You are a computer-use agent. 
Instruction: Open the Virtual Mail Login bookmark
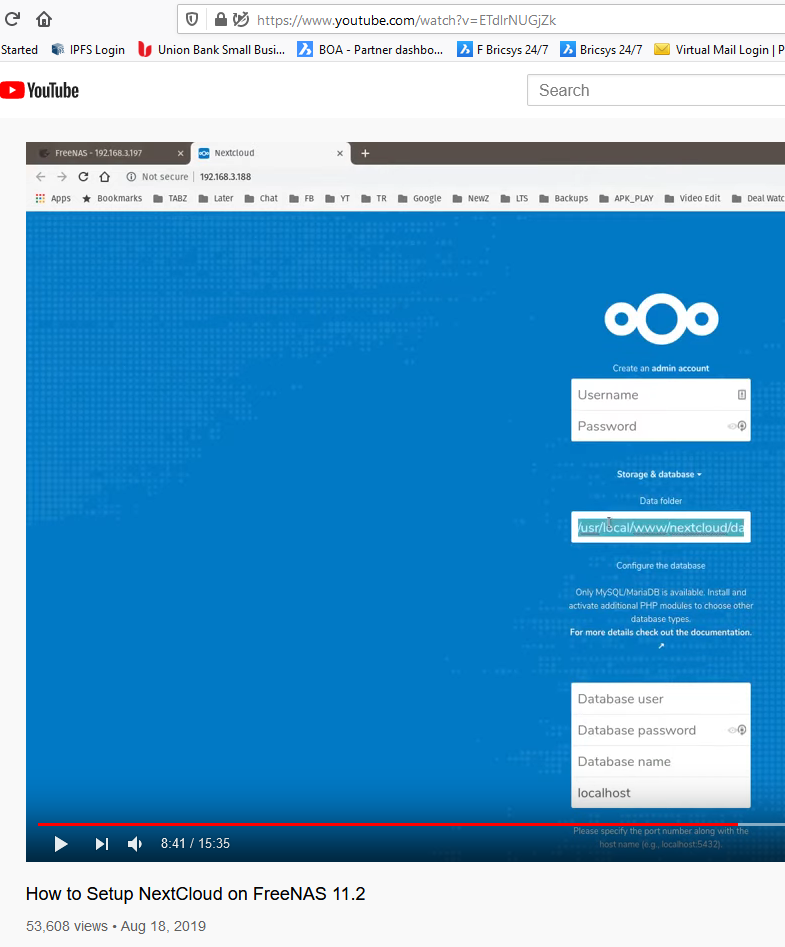[x=718, y=49]
